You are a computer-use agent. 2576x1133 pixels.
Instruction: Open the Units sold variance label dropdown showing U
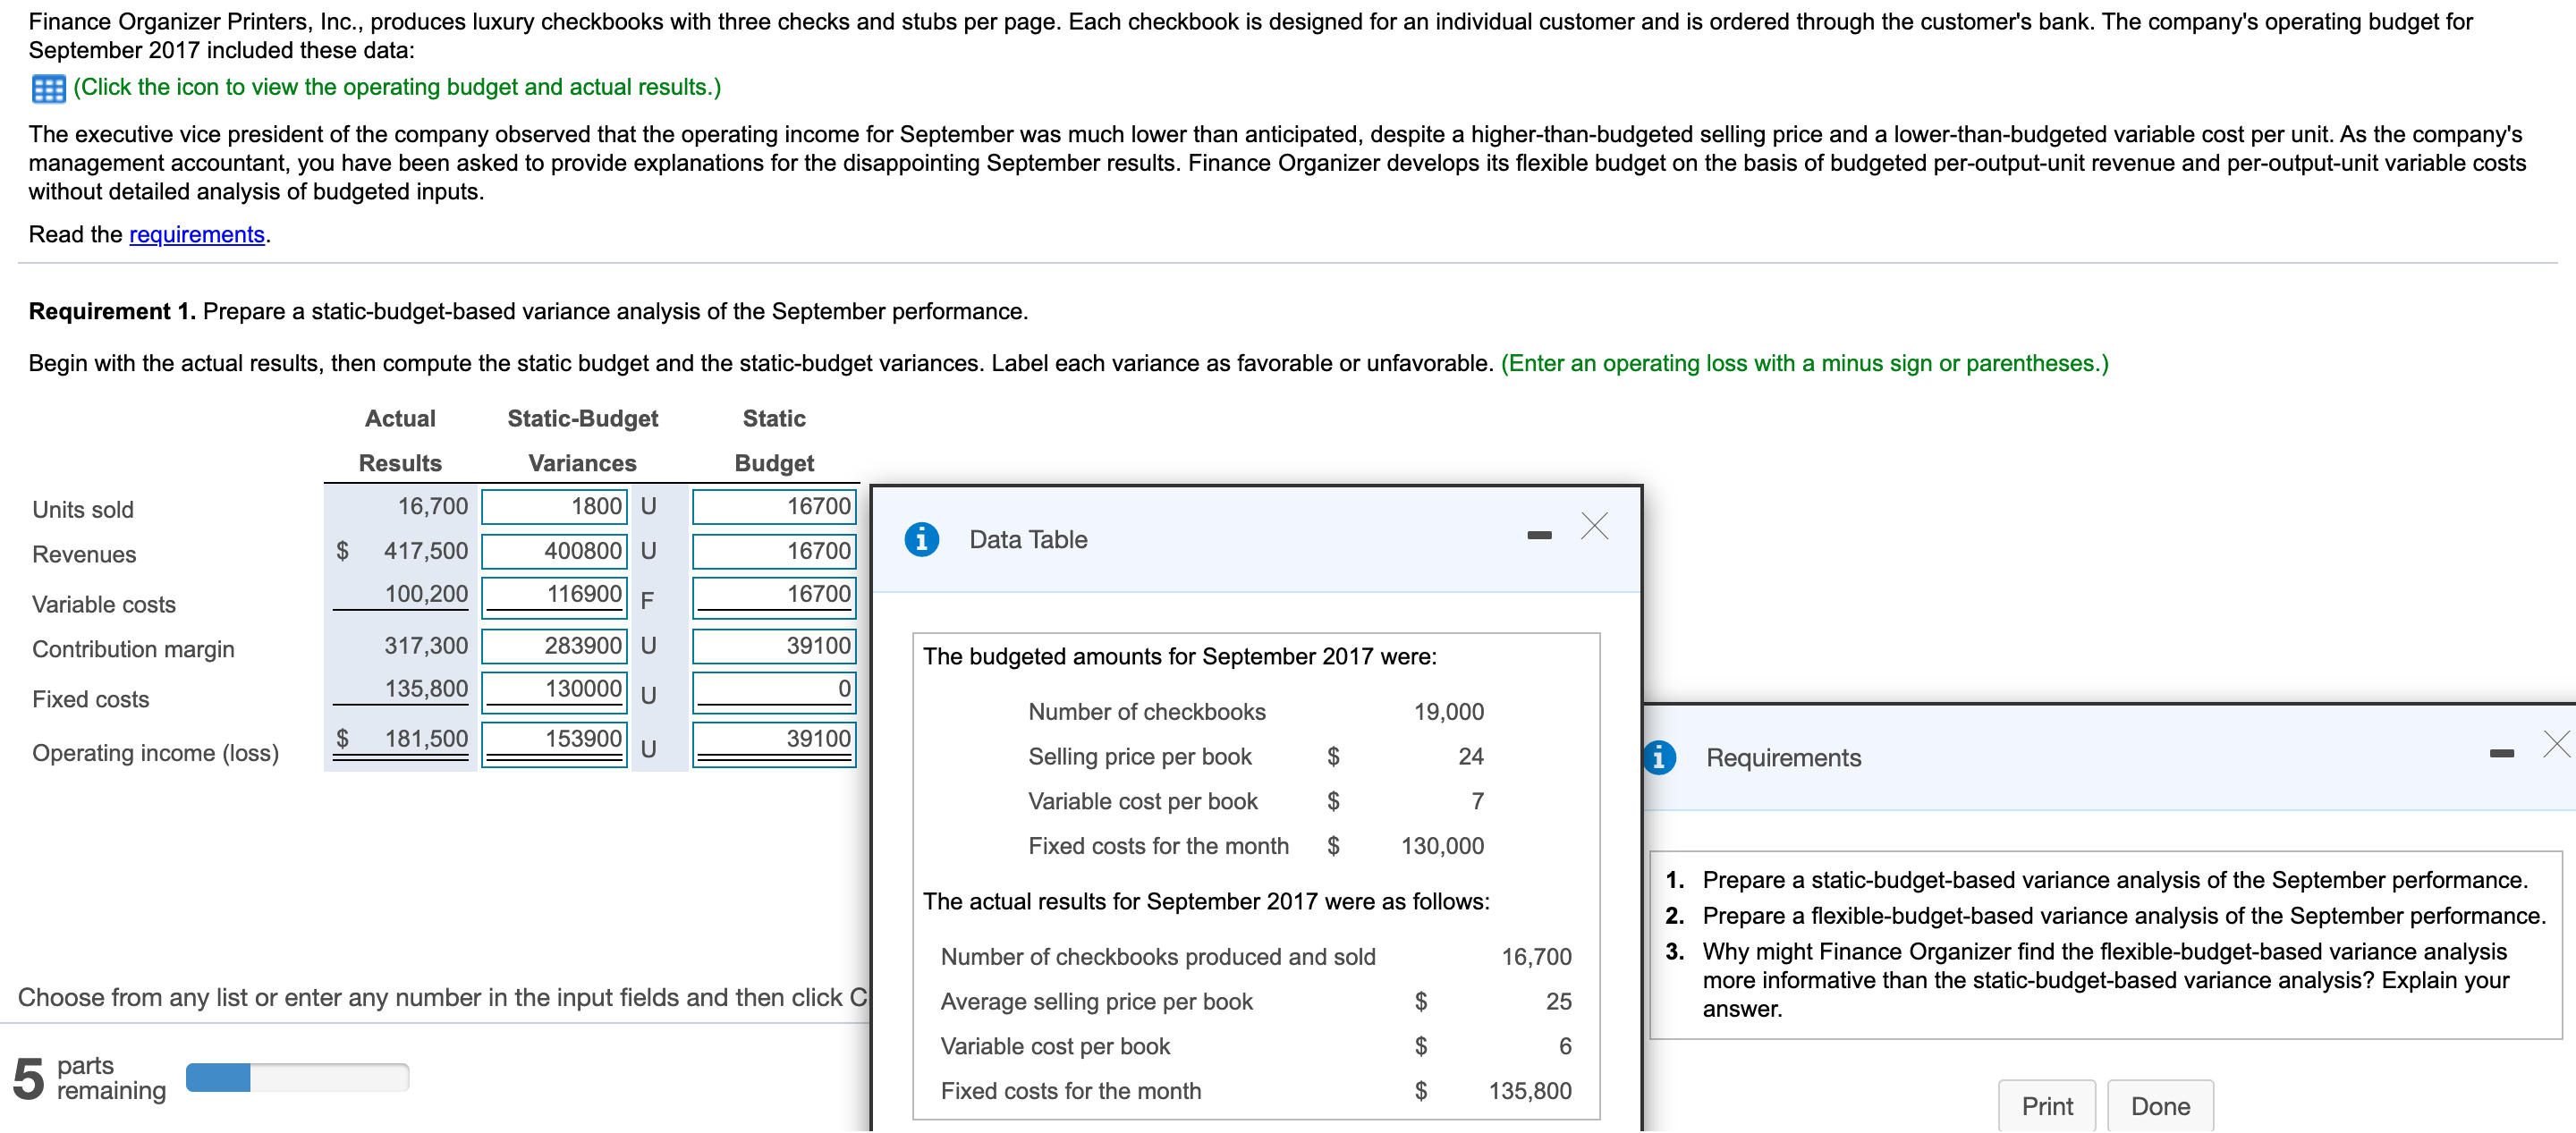[648, 506]
